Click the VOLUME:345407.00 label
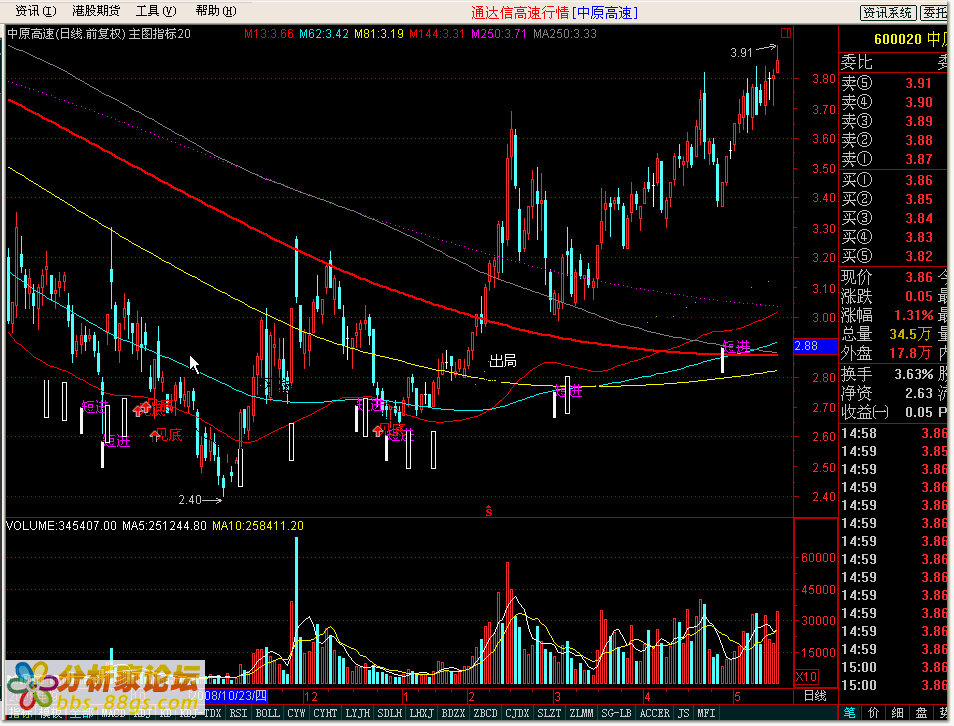Image resolution: width=954 pixels, height=726 pixels. [61, 526]
